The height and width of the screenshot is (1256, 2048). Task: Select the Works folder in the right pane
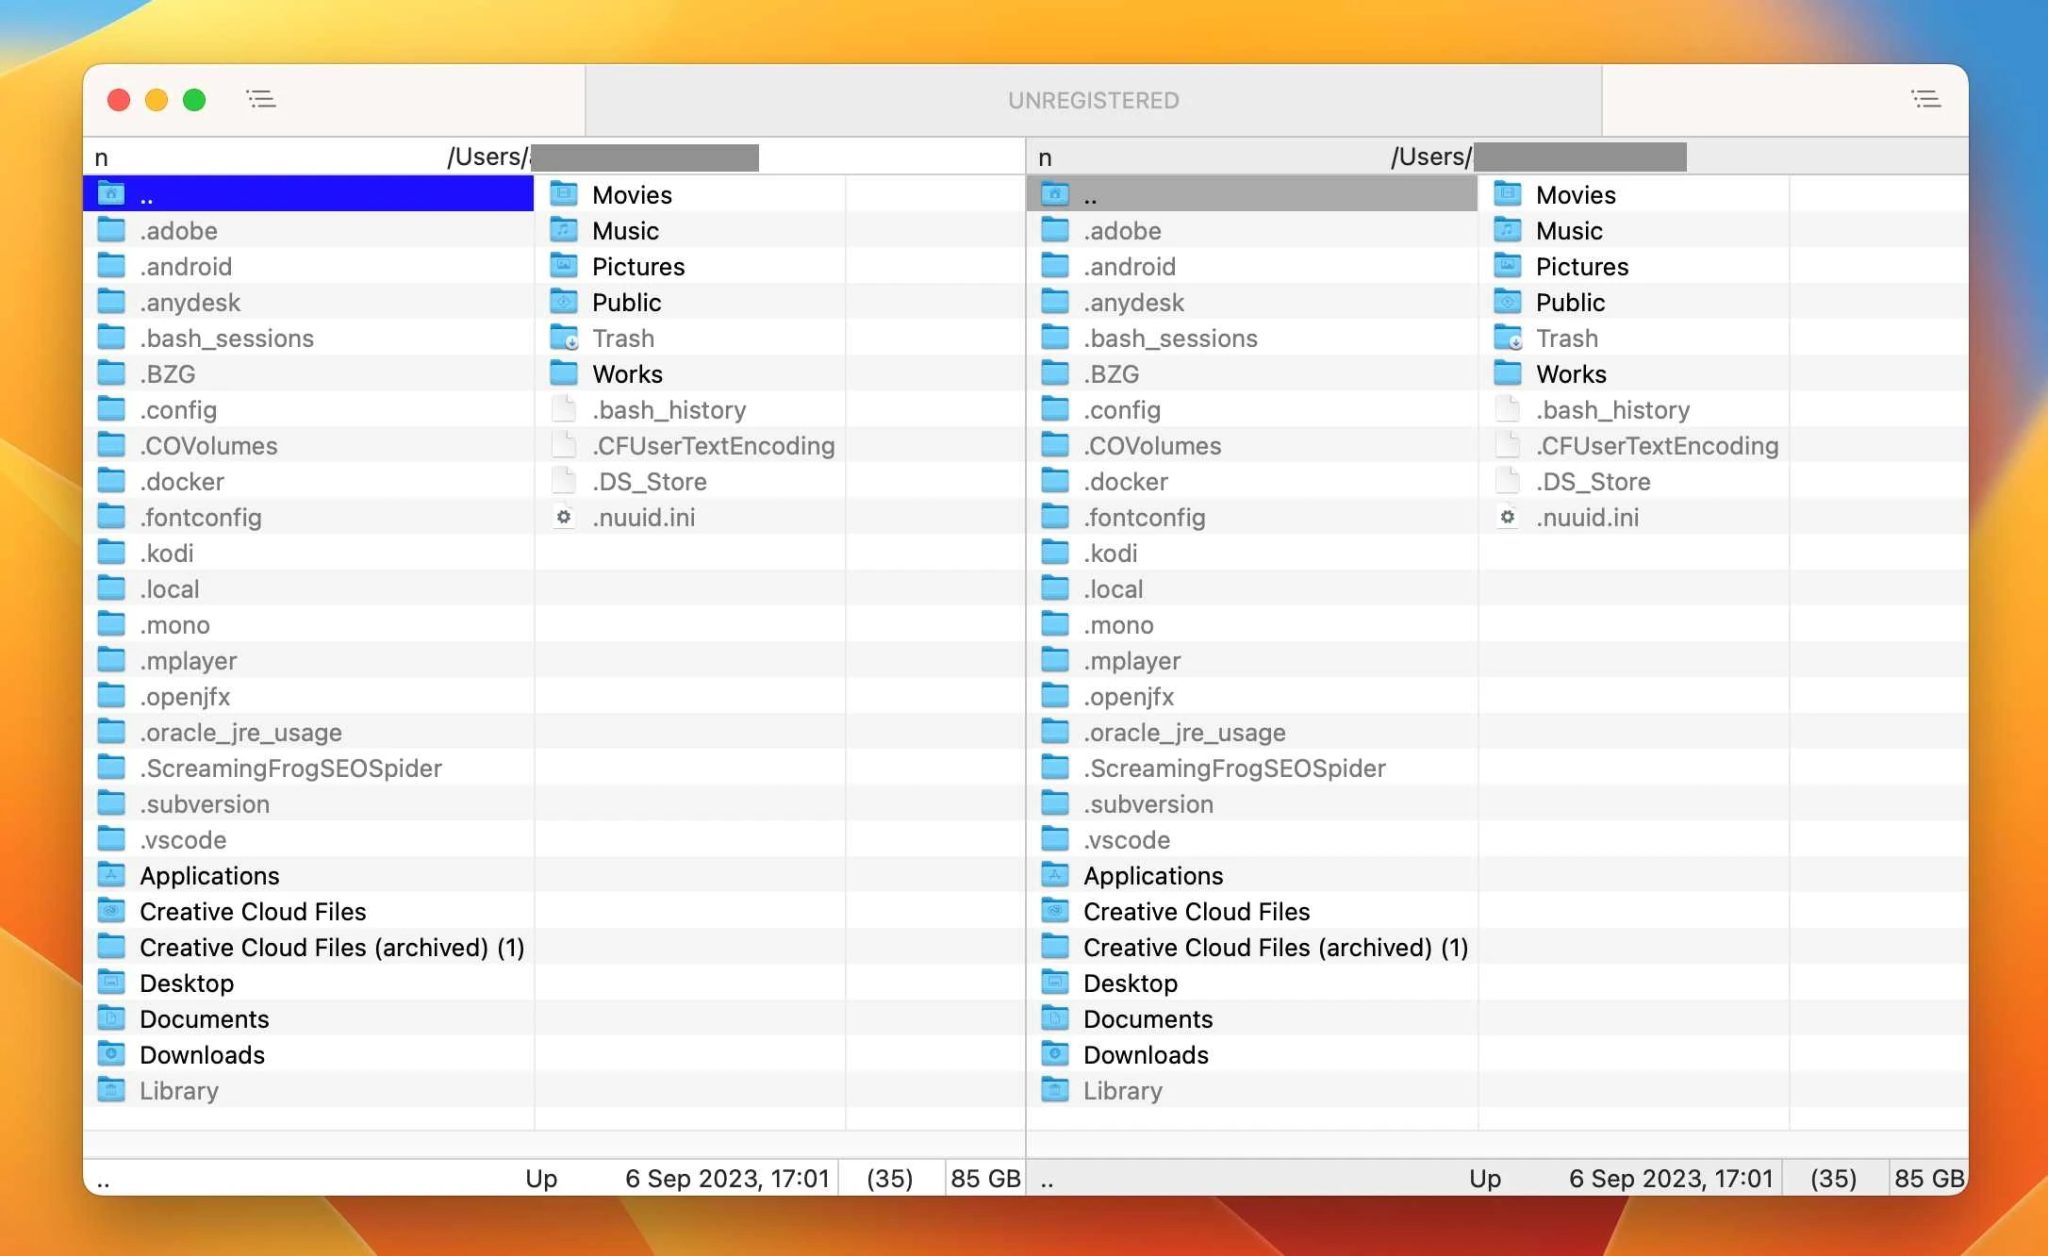pyautogui.click(x=1571, y=373)
